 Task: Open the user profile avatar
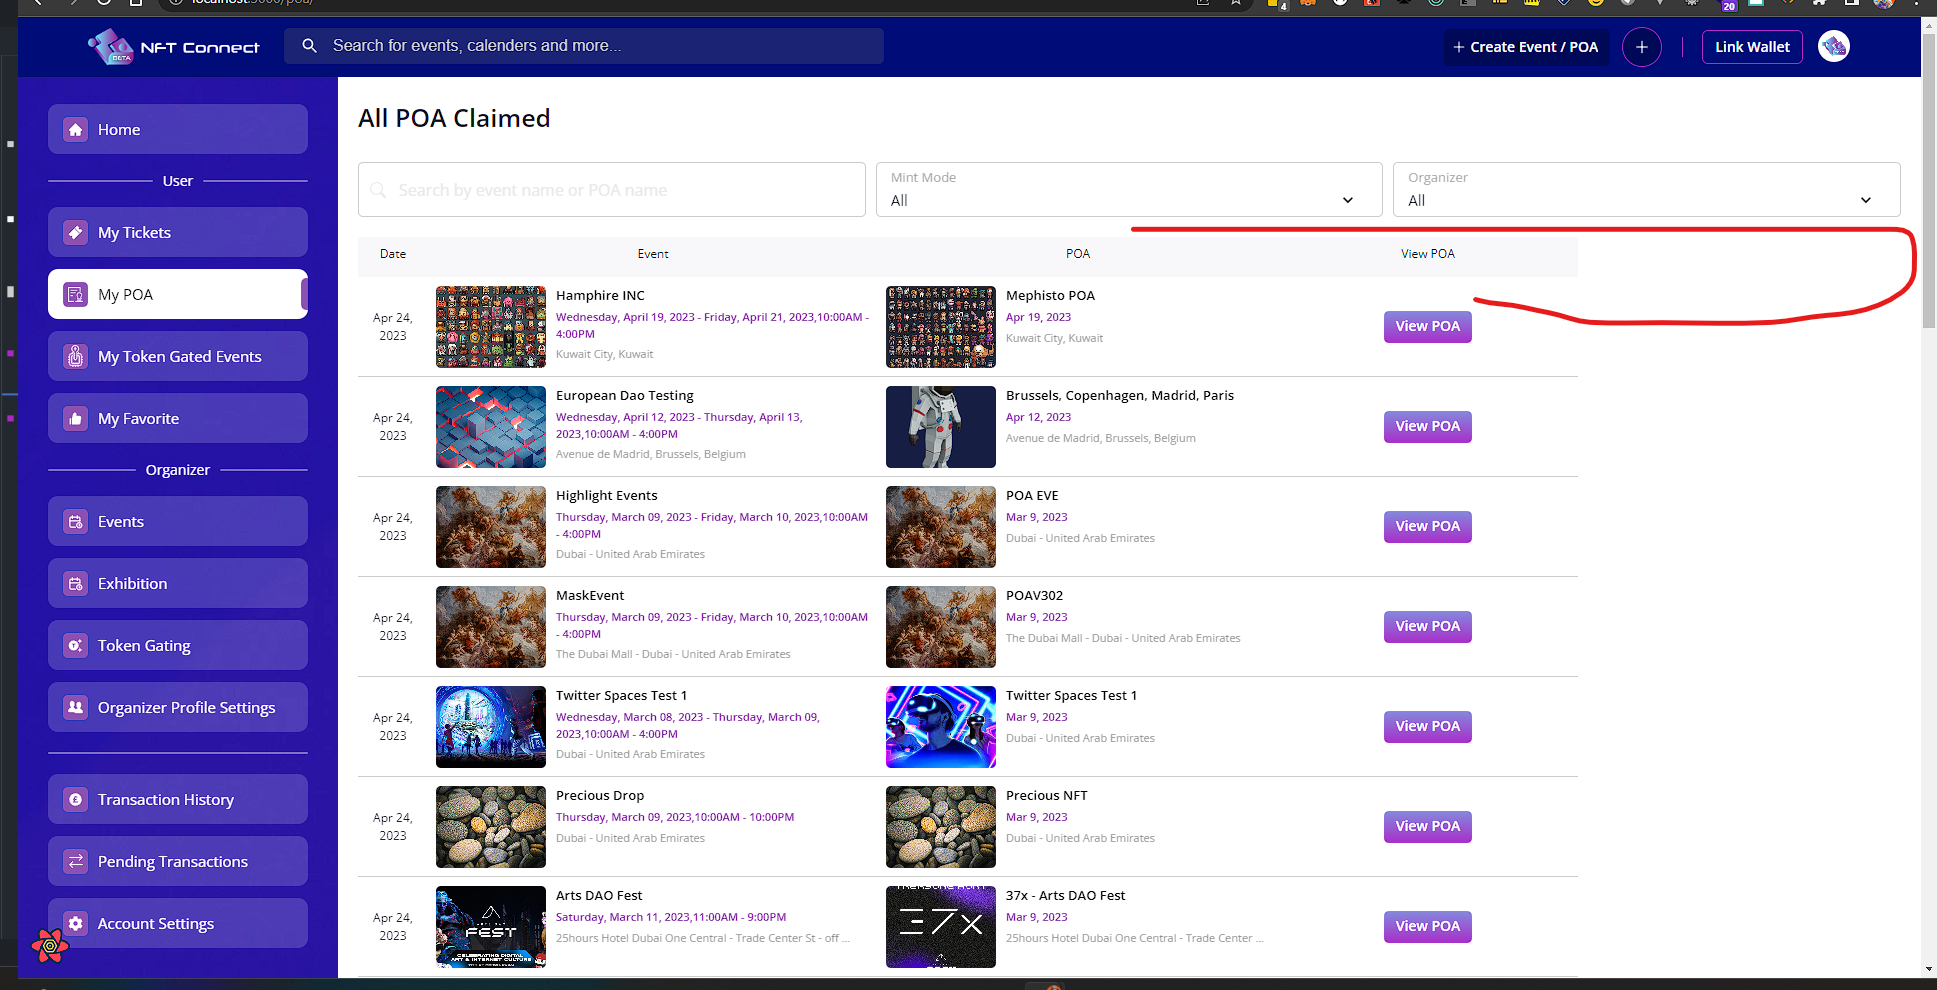click(x=1834, y=46)
